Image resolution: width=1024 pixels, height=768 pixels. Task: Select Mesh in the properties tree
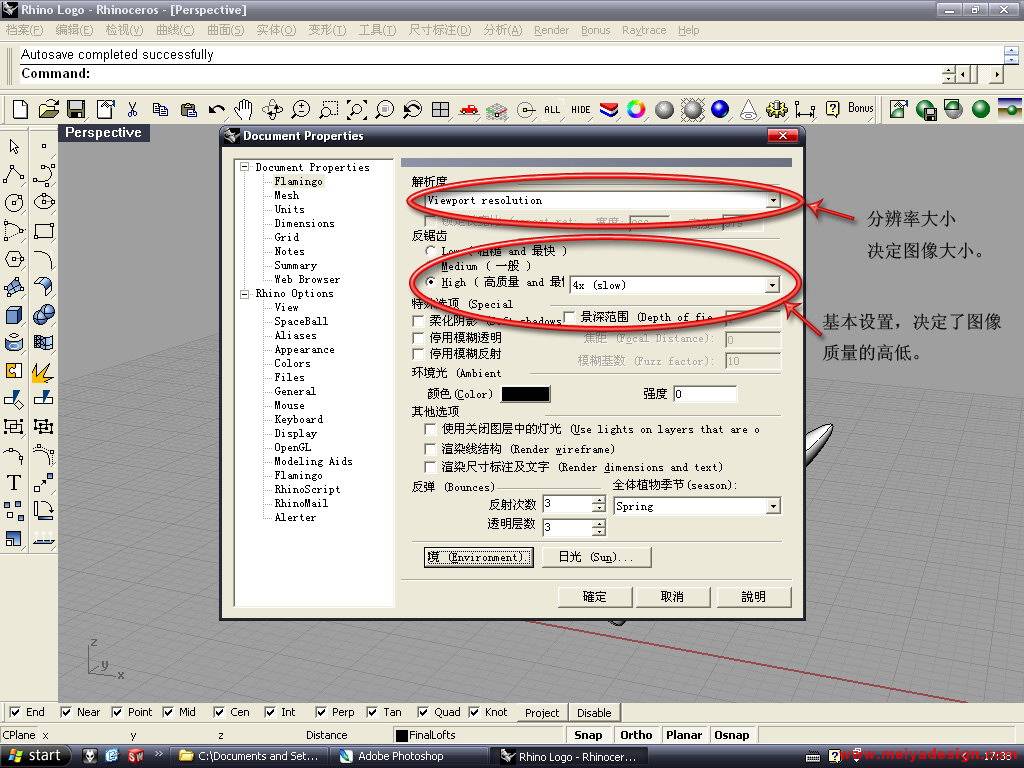(x=286, y=195)
